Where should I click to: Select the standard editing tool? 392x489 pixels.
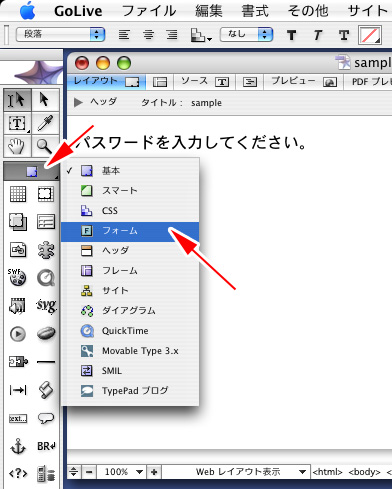17,100
